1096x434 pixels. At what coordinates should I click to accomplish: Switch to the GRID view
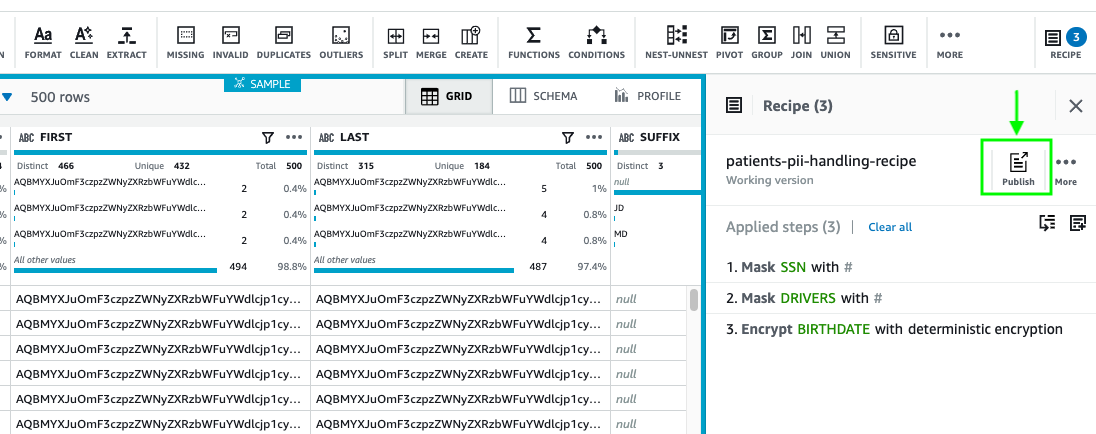[x=449, y=96]
